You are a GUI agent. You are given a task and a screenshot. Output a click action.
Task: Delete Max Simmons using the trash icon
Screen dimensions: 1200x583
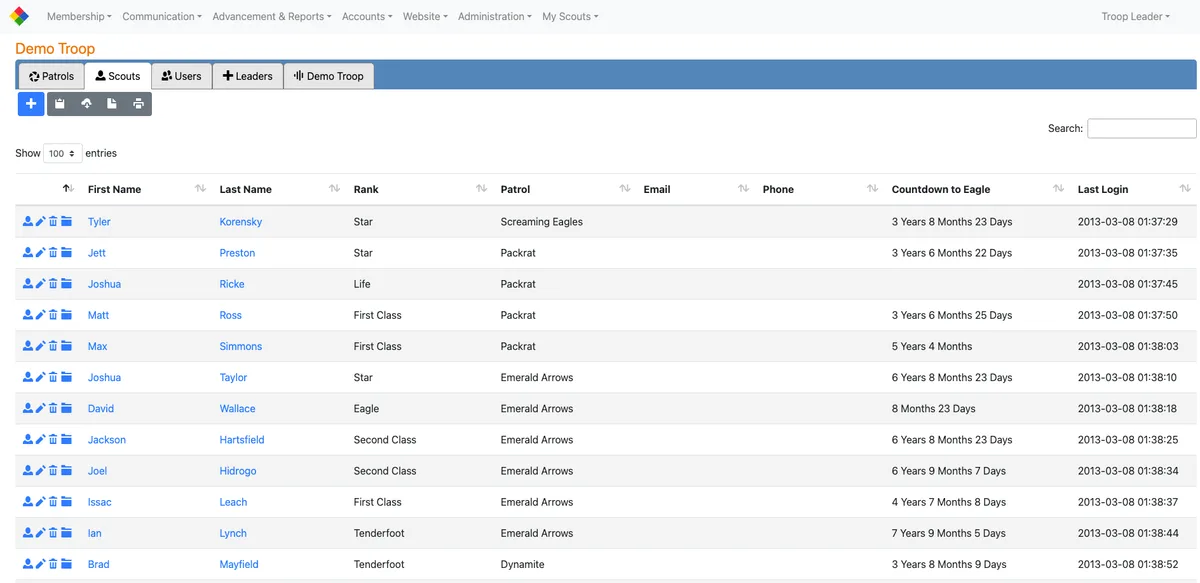[52, 345]
